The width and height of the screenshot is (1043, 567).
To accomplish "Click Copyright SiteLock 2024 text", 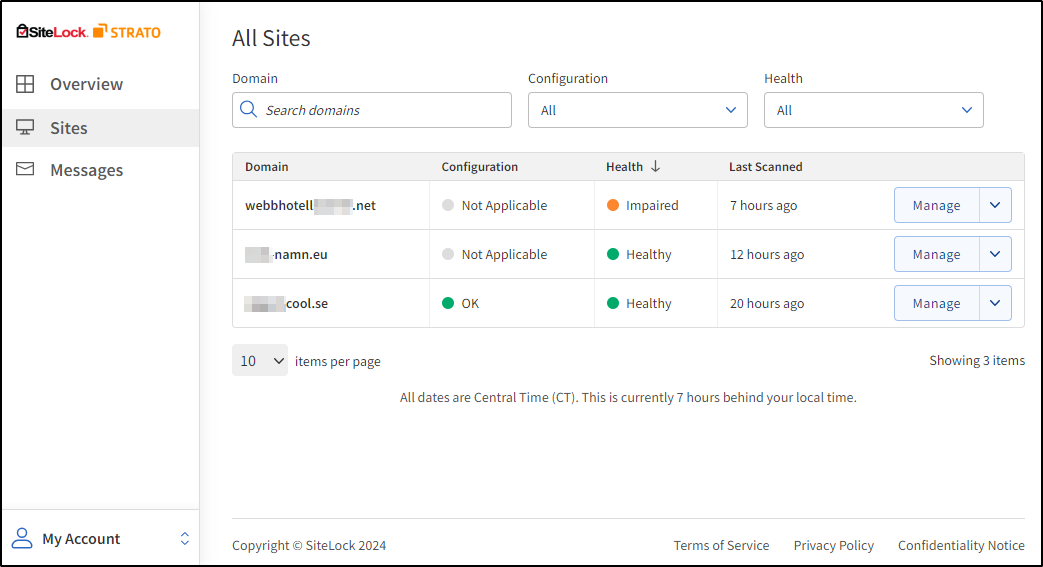I will pos(309,545).
